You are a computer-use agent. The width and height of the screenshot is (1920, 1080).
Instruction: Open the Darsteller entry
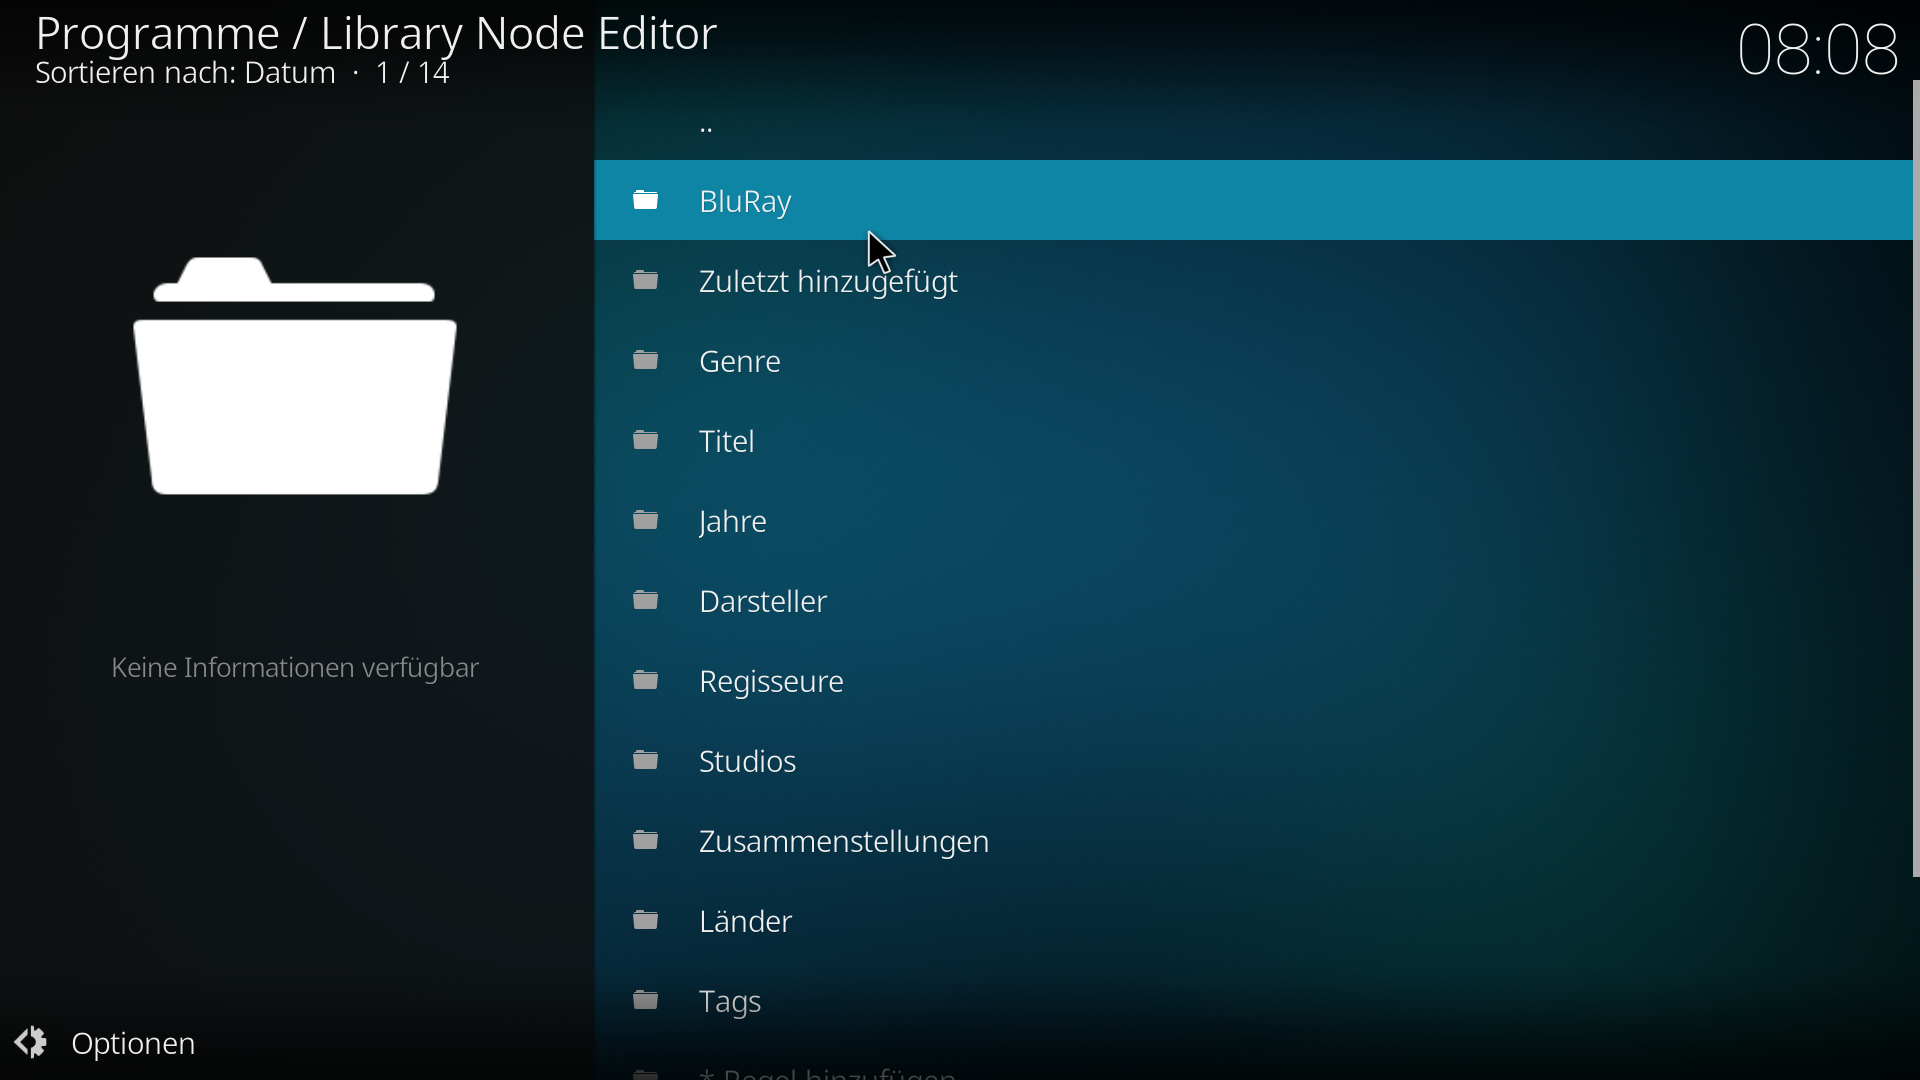(x=1254, y=601)
